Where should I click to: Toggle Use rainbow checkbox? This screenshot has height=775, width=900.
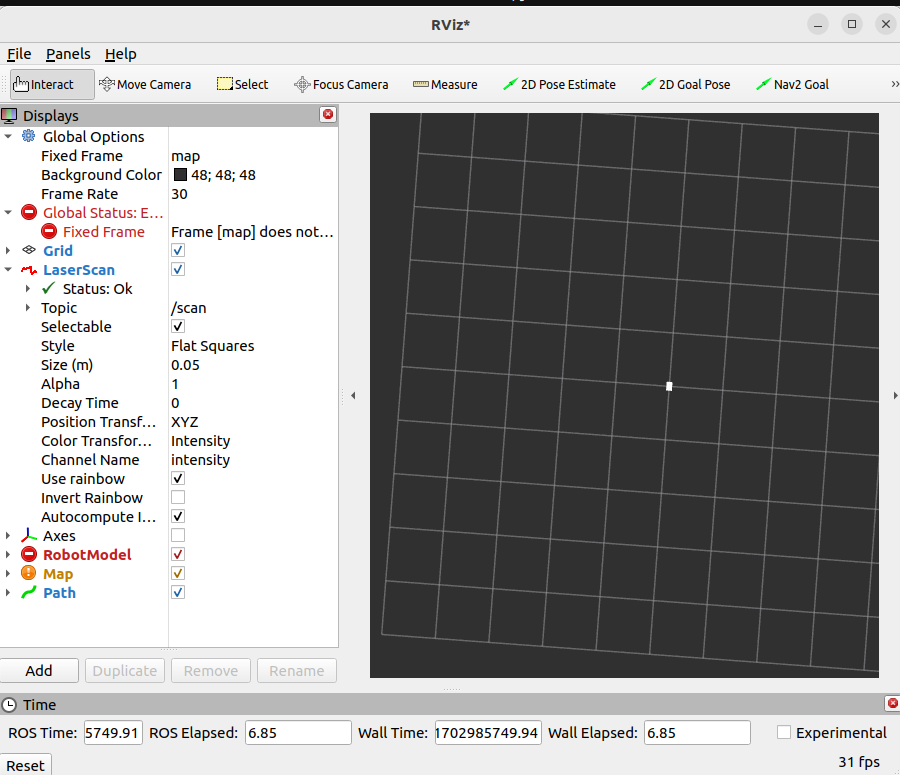pyautogui.click(x=178, y=478)
